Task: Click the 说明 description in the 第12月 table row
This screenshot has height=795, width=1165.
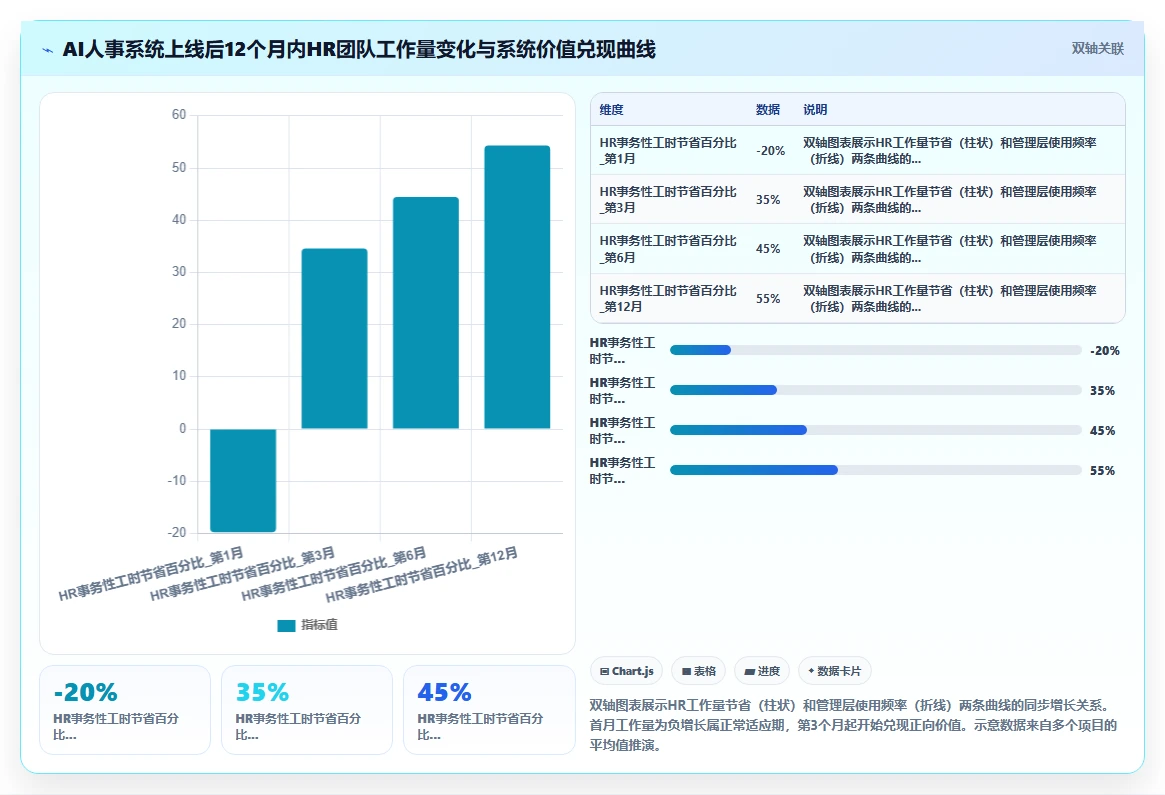Action: [x=950, y=298]
